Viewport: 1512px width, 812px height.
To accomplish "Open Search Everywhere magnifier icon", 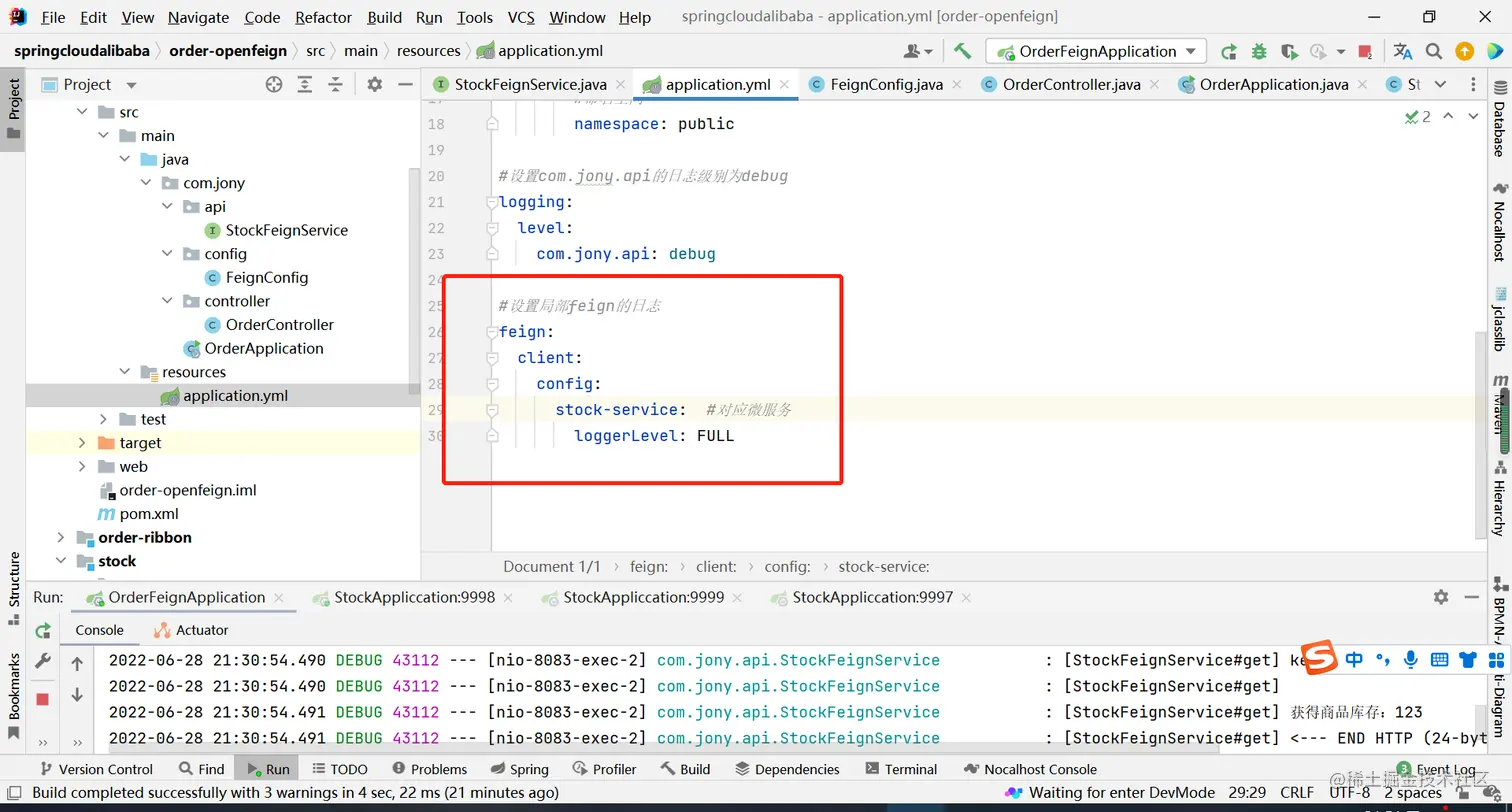I will click(1434, 51).
